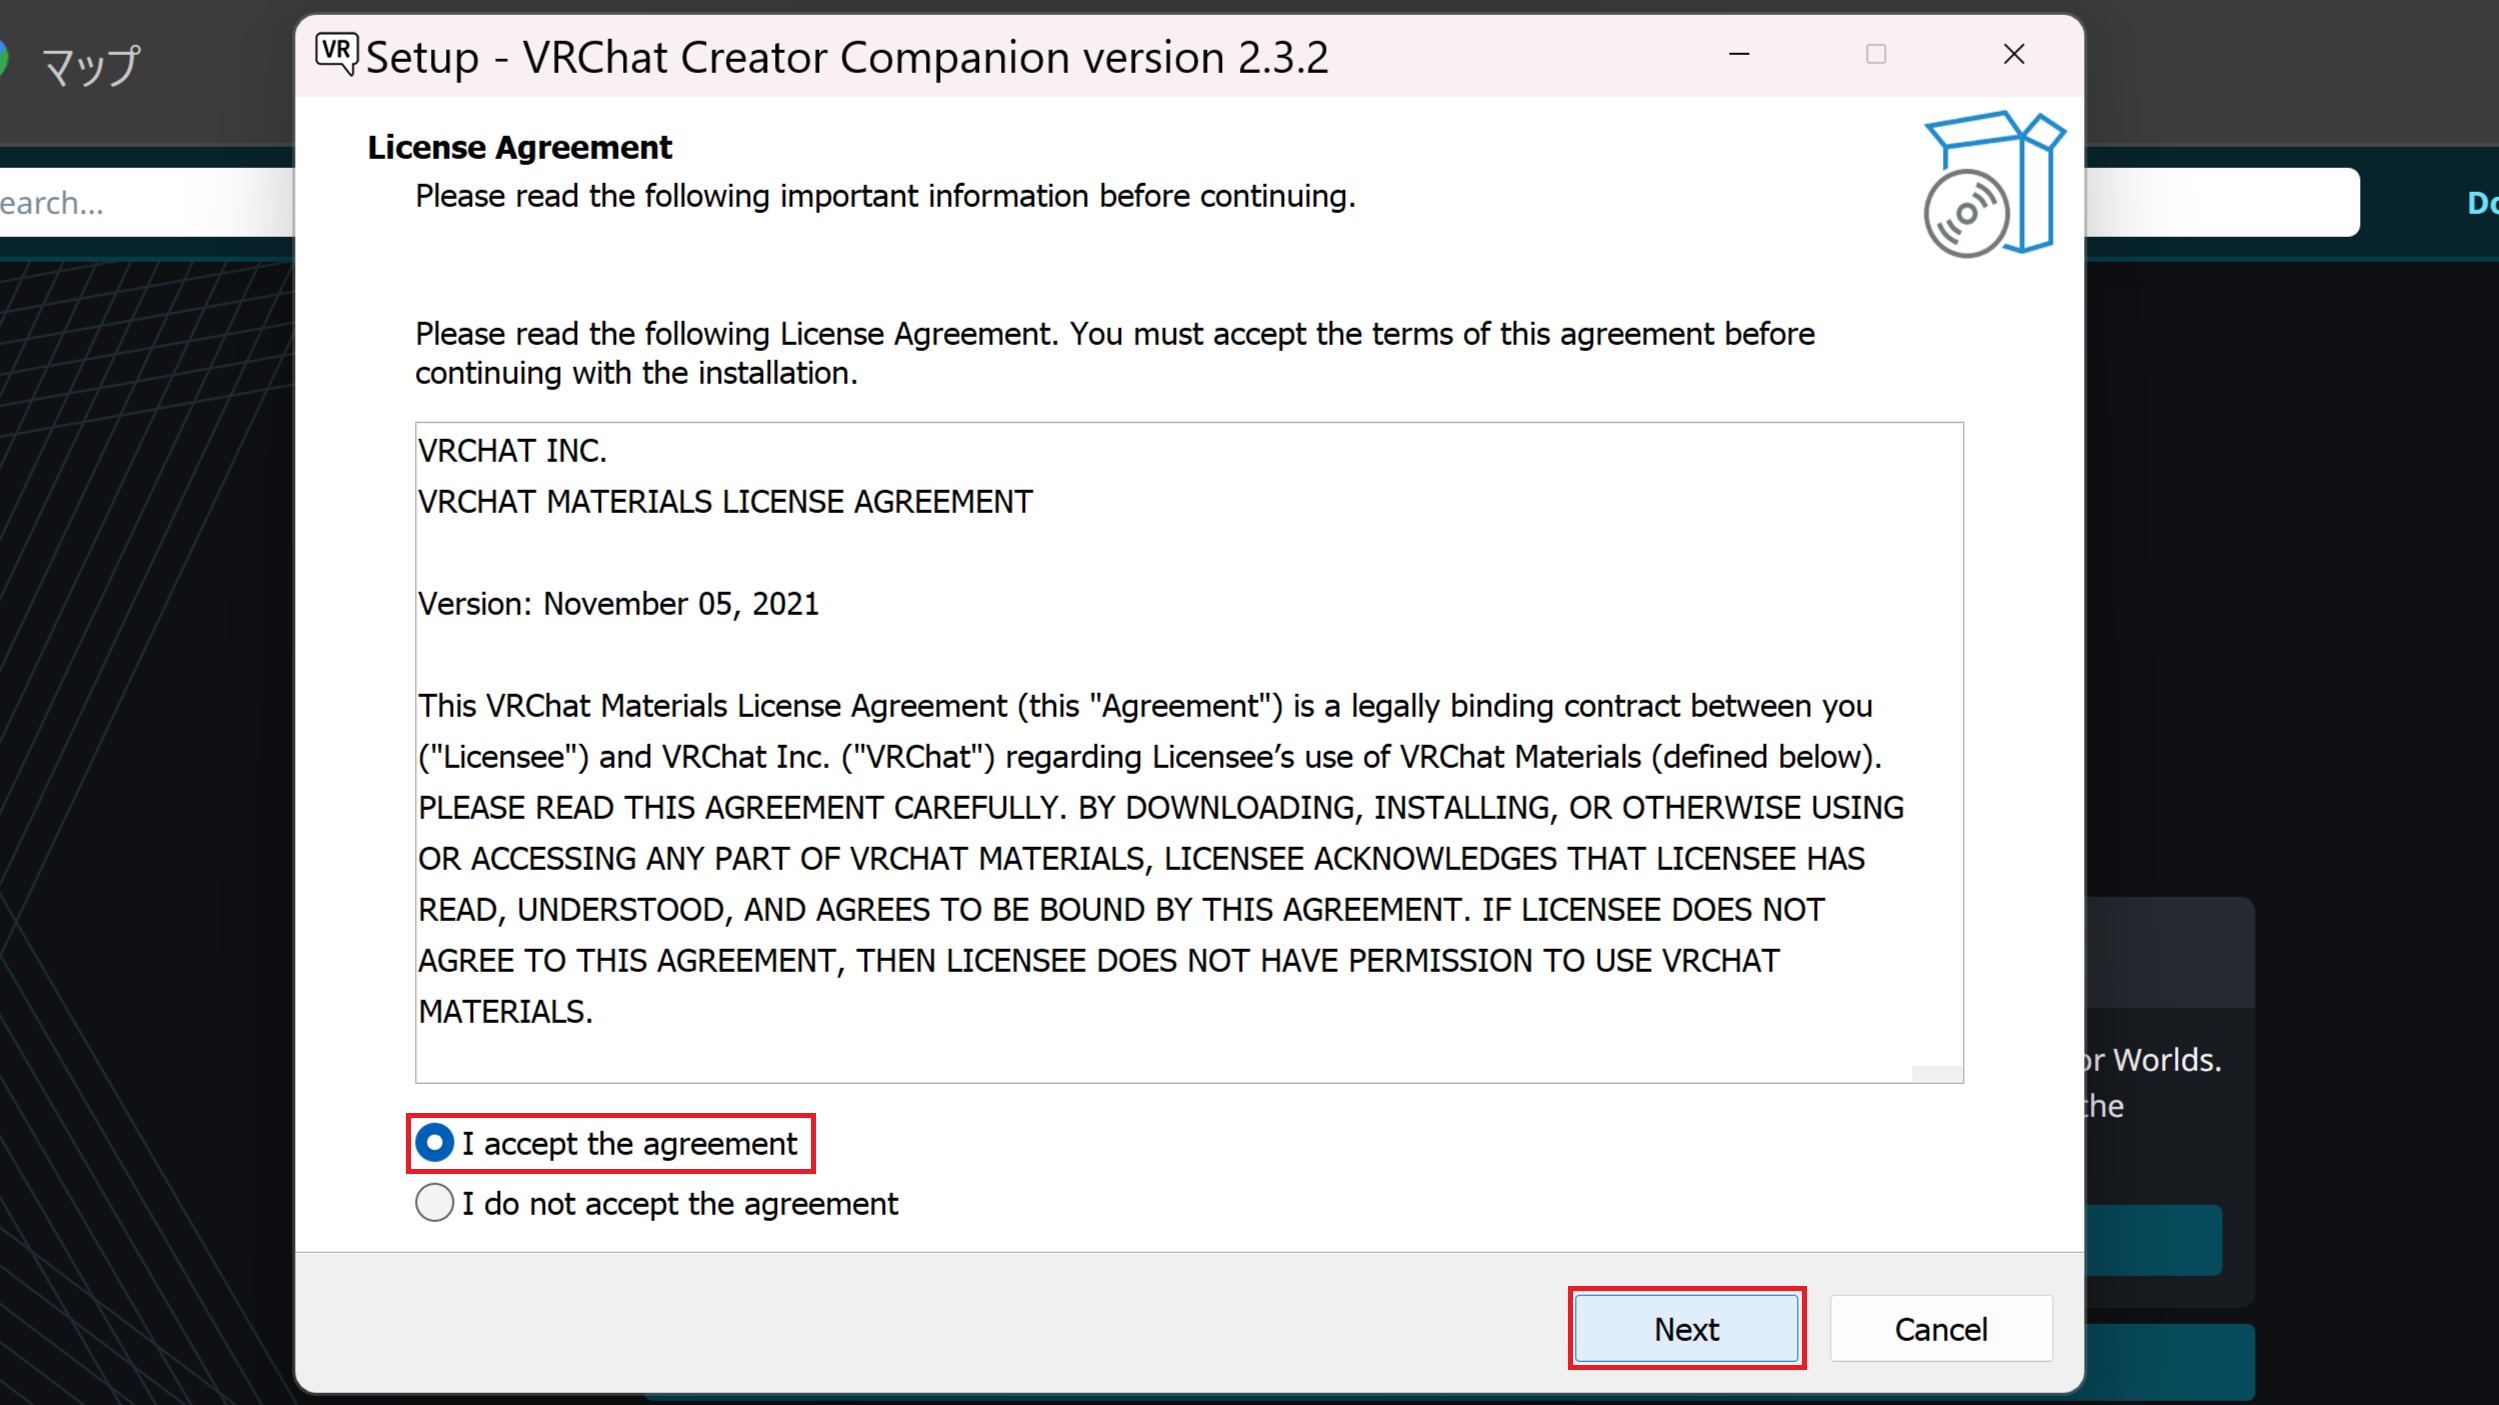
Task: Click the cut-off 'Do' link at top right
Action: (2482, 203)
